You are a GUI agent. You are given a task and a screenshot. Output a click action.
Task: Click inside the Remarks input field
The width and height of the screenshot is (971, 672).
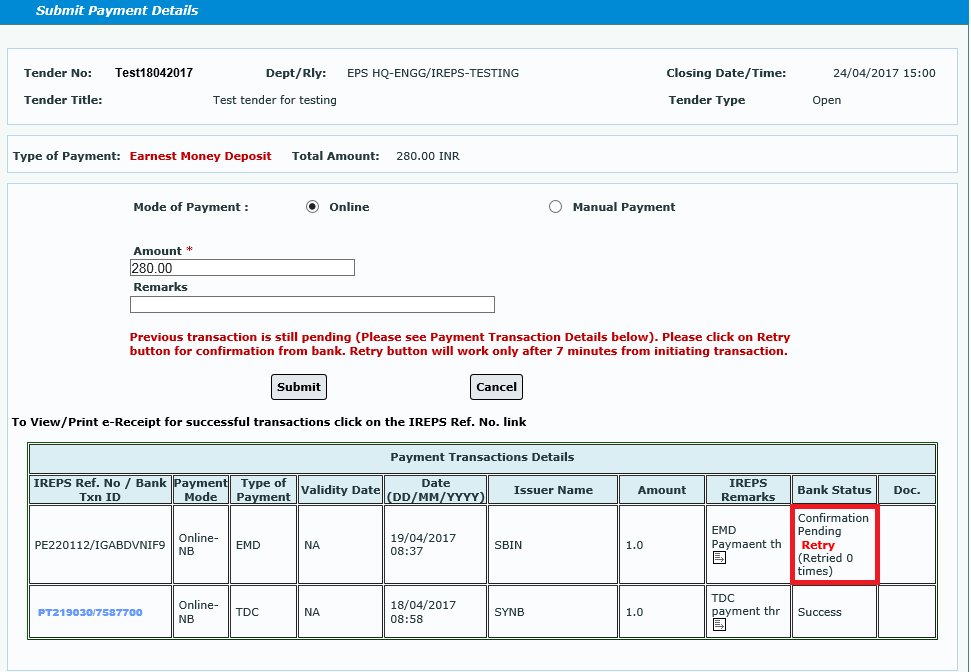(312, 304)
